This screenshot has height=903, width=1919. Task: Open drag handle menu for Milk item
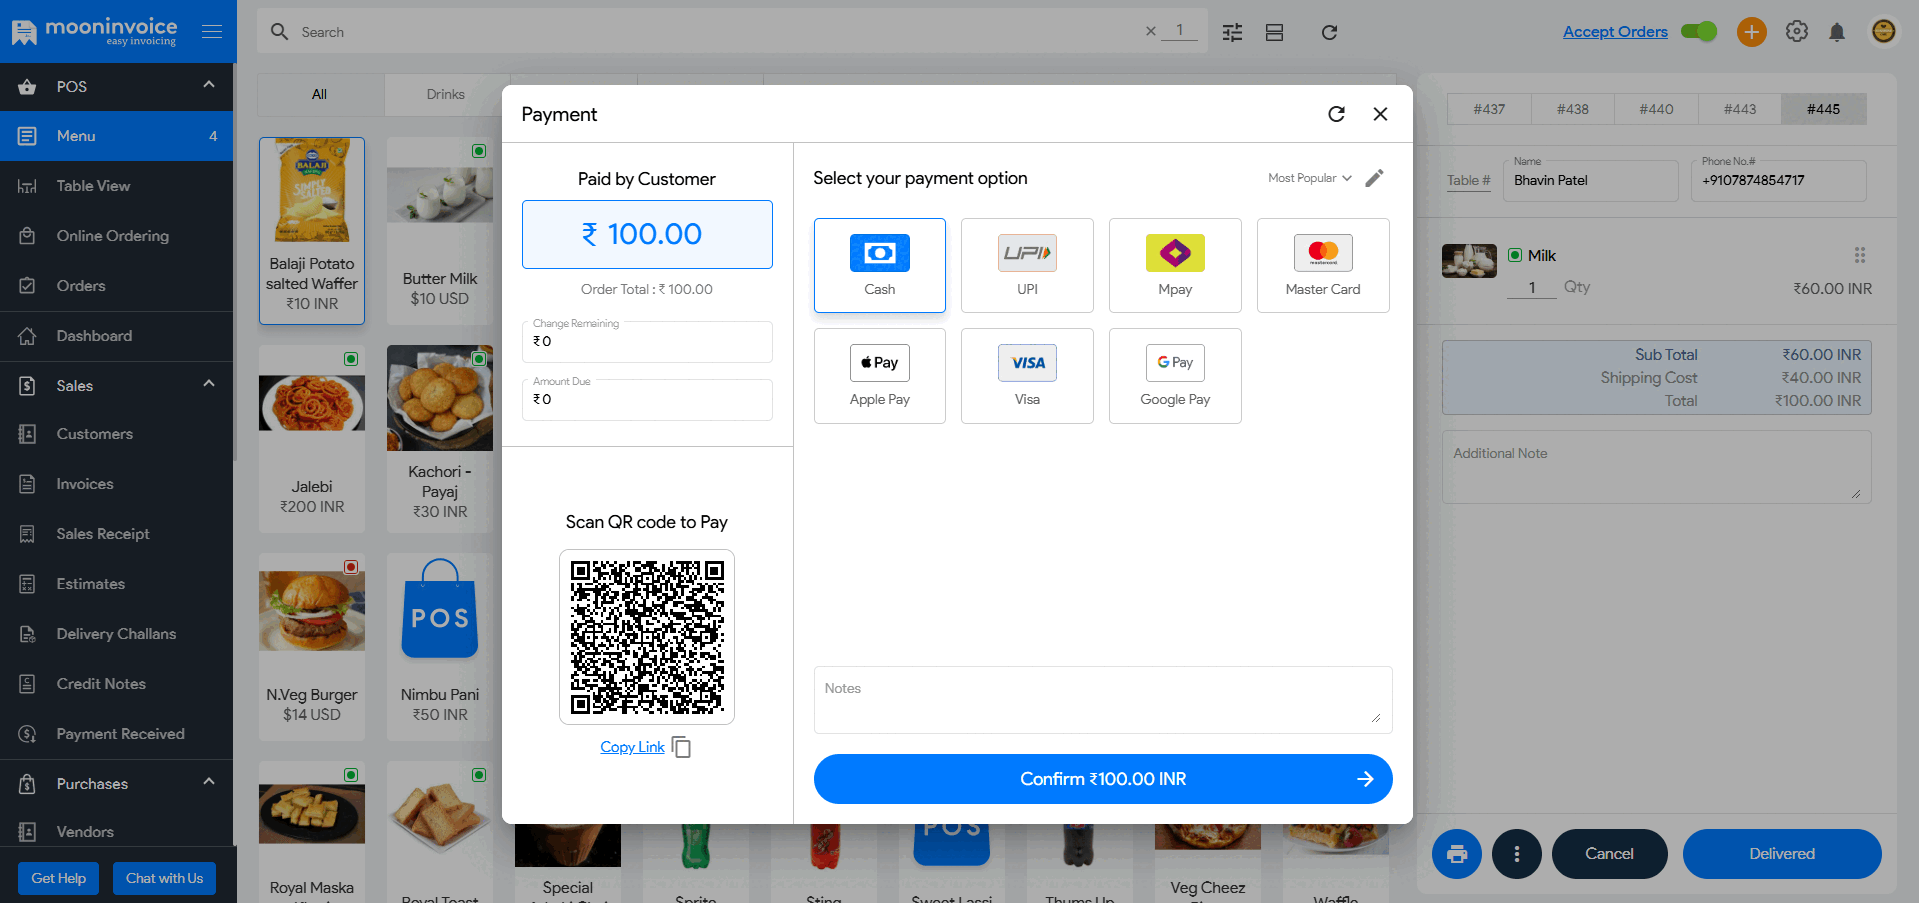tap(1860, 255)
